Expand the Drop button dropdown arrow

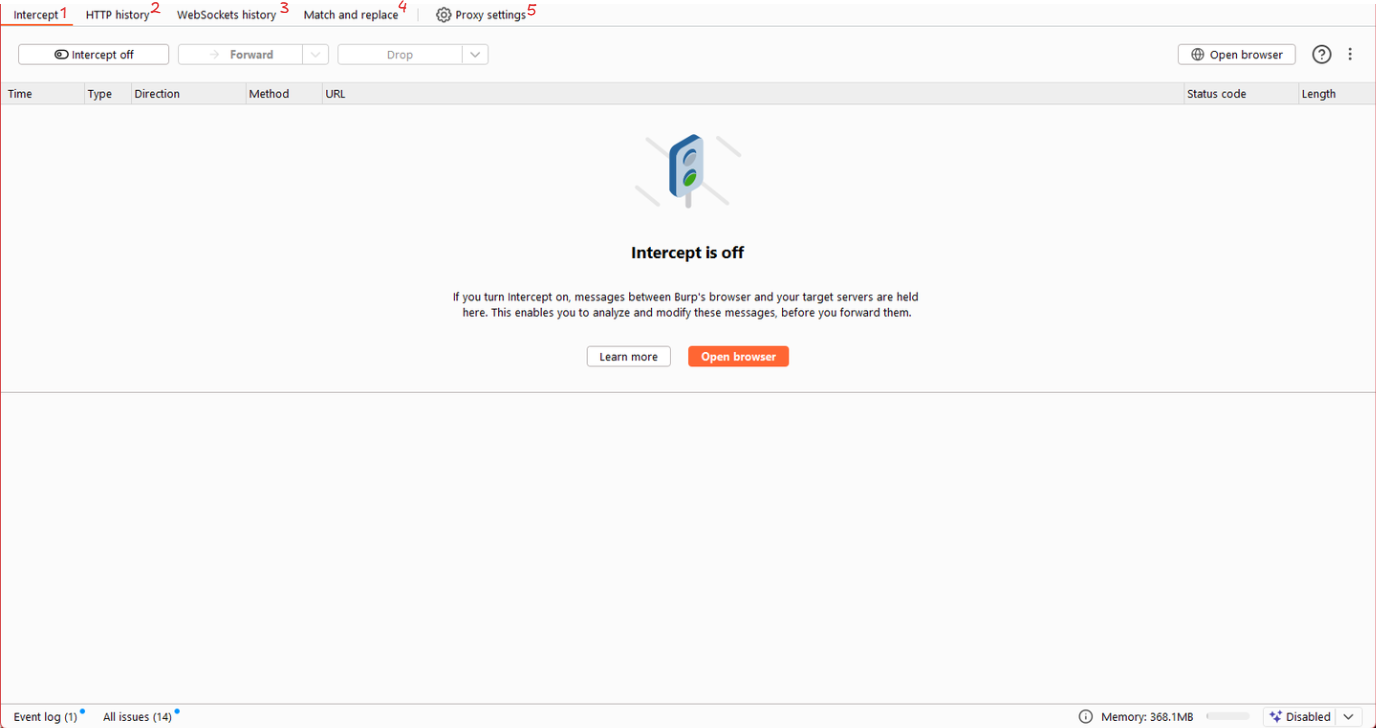click(475, 55)
